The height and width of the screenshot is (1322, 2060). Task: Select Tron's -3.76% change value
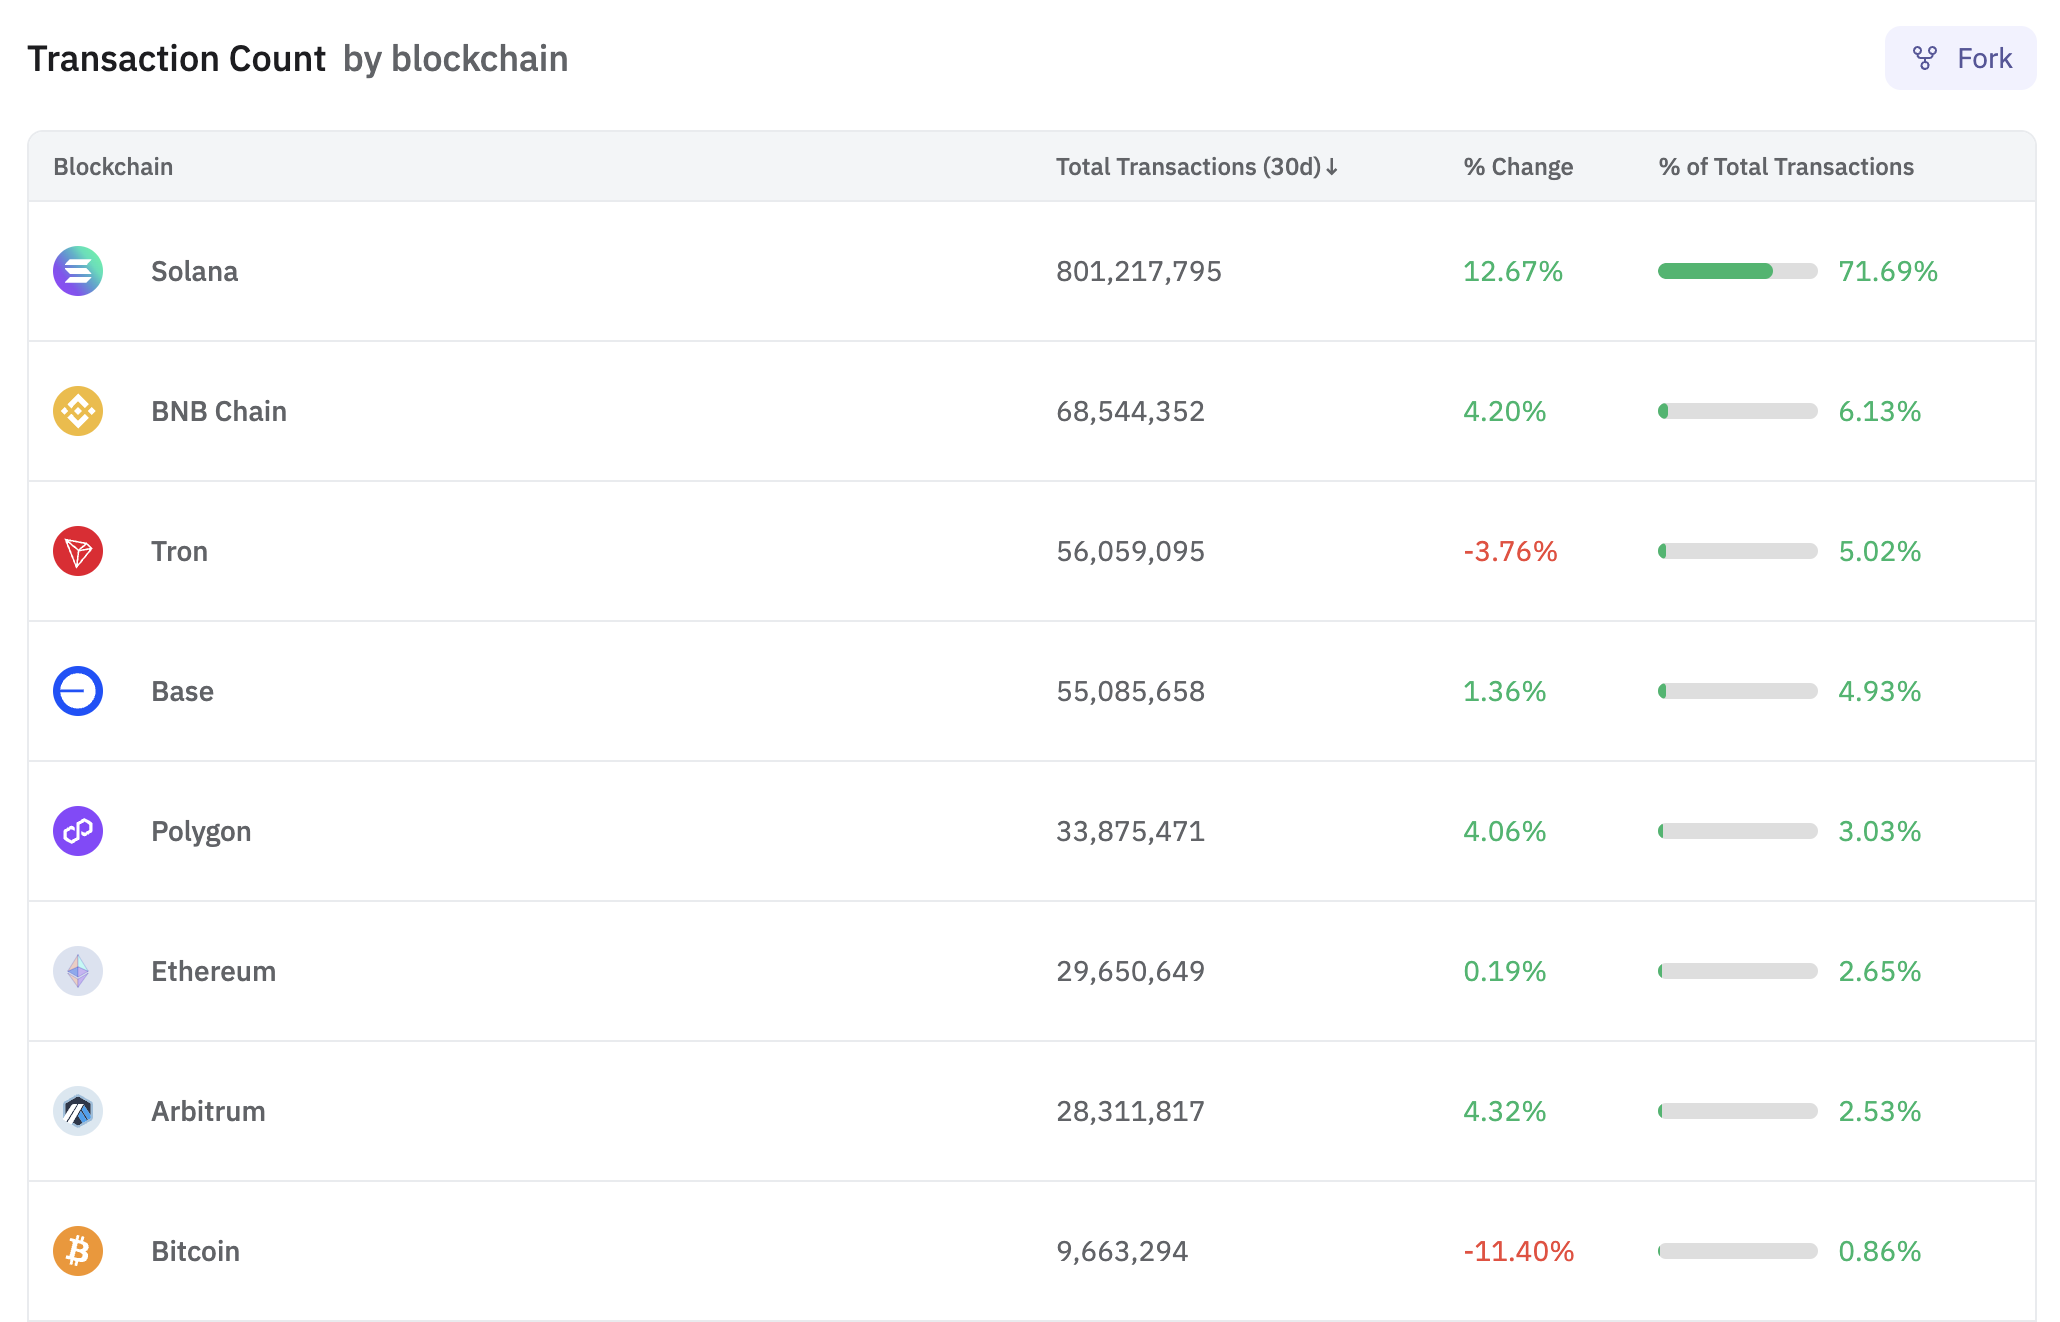[x=1511, y=551]
